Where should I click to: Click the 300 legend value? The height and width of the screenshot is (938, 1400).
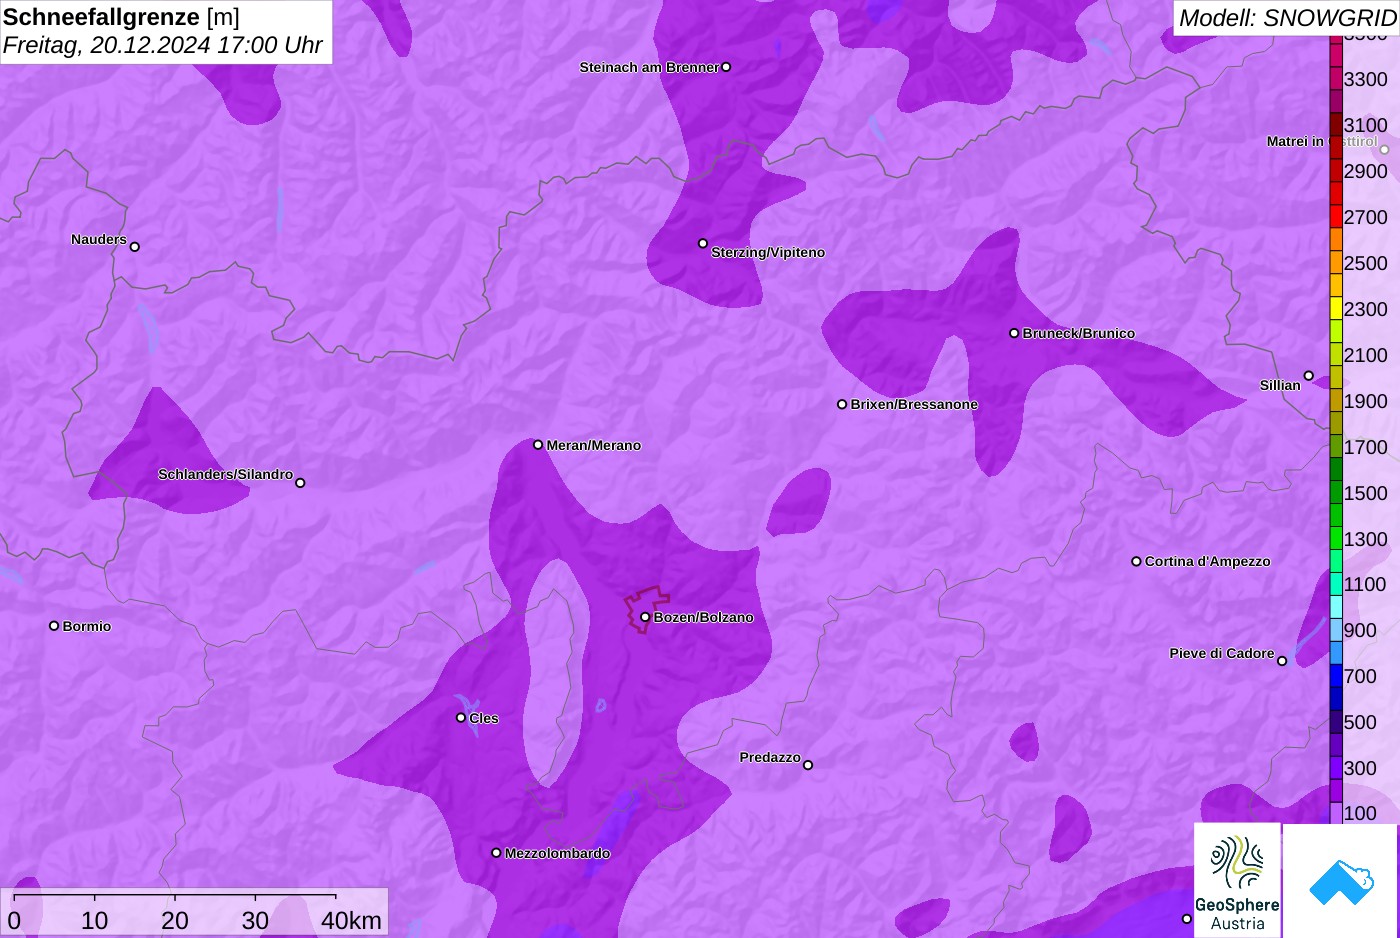[1360, 768]
